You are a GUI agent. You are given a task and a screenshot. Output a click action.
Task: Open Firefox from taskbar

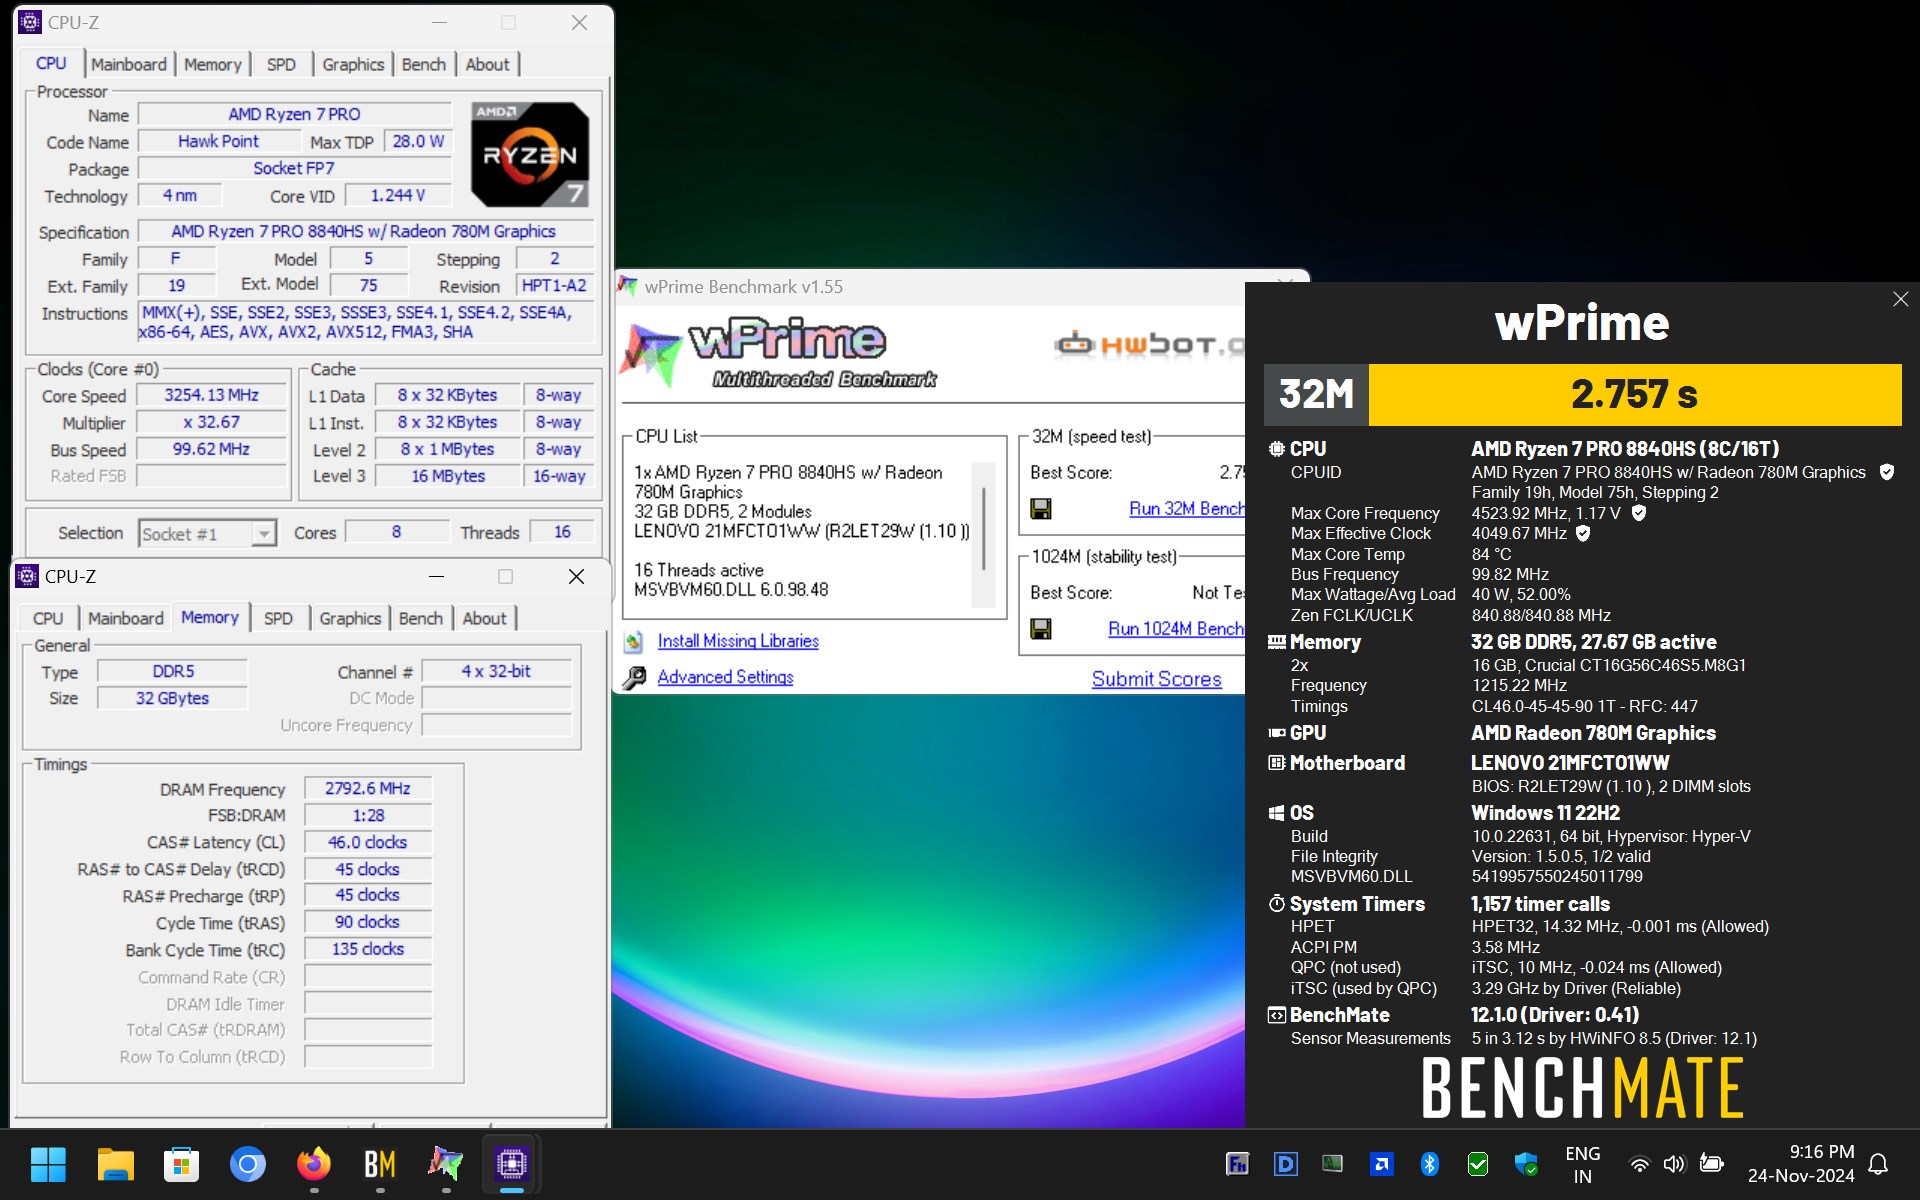pyautogui.click(x=314, y=1164)
